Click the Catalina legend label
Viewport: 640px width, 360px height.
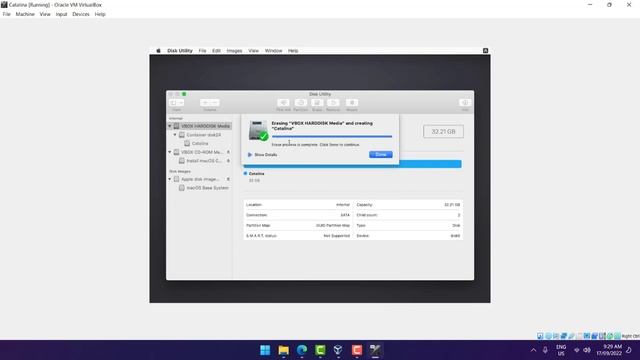(x=256, y=174)
